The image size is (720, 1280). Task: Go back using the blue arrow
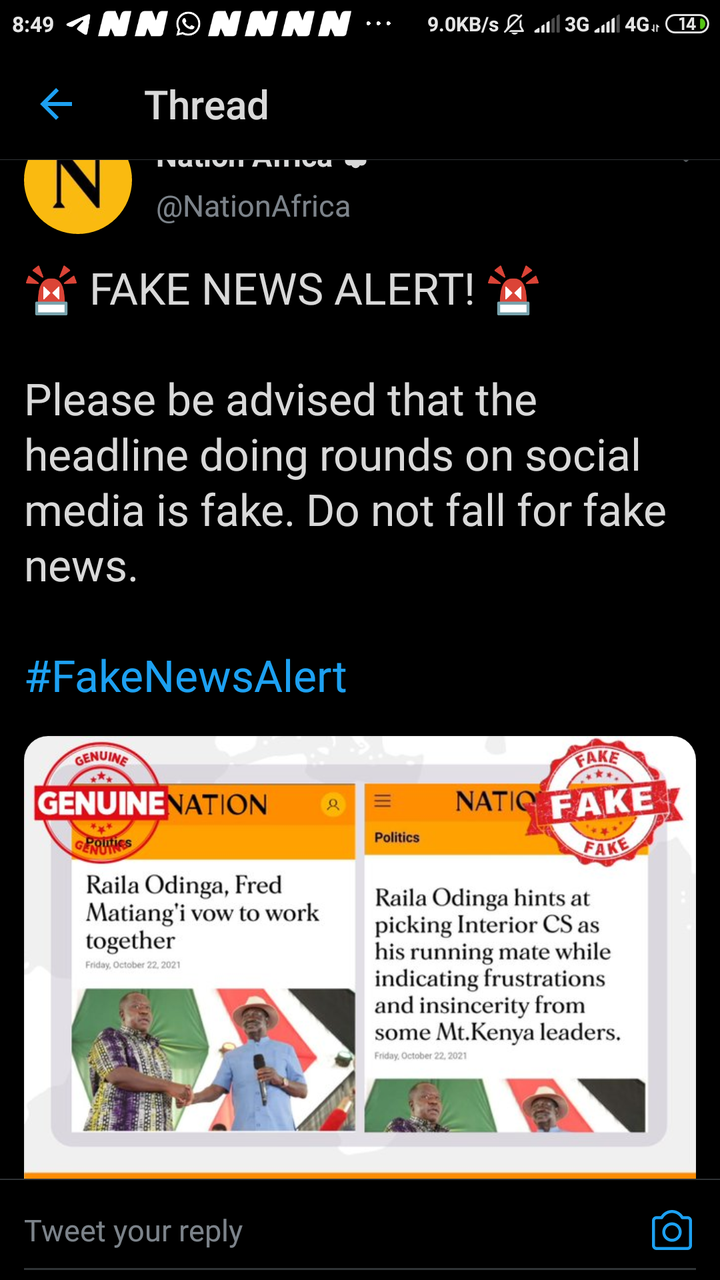click(x=56, y=104)
